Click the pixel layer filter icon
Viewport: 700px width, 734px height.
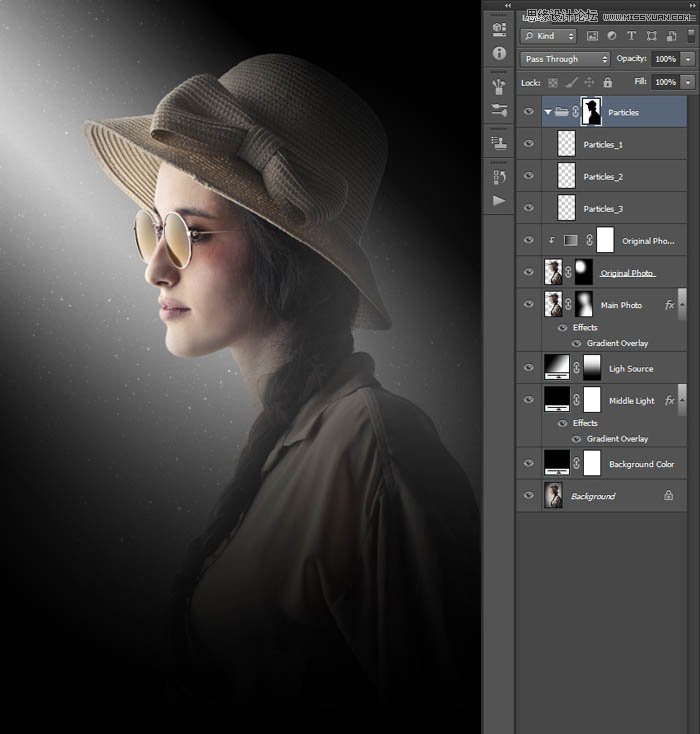[x=592, y=36]
